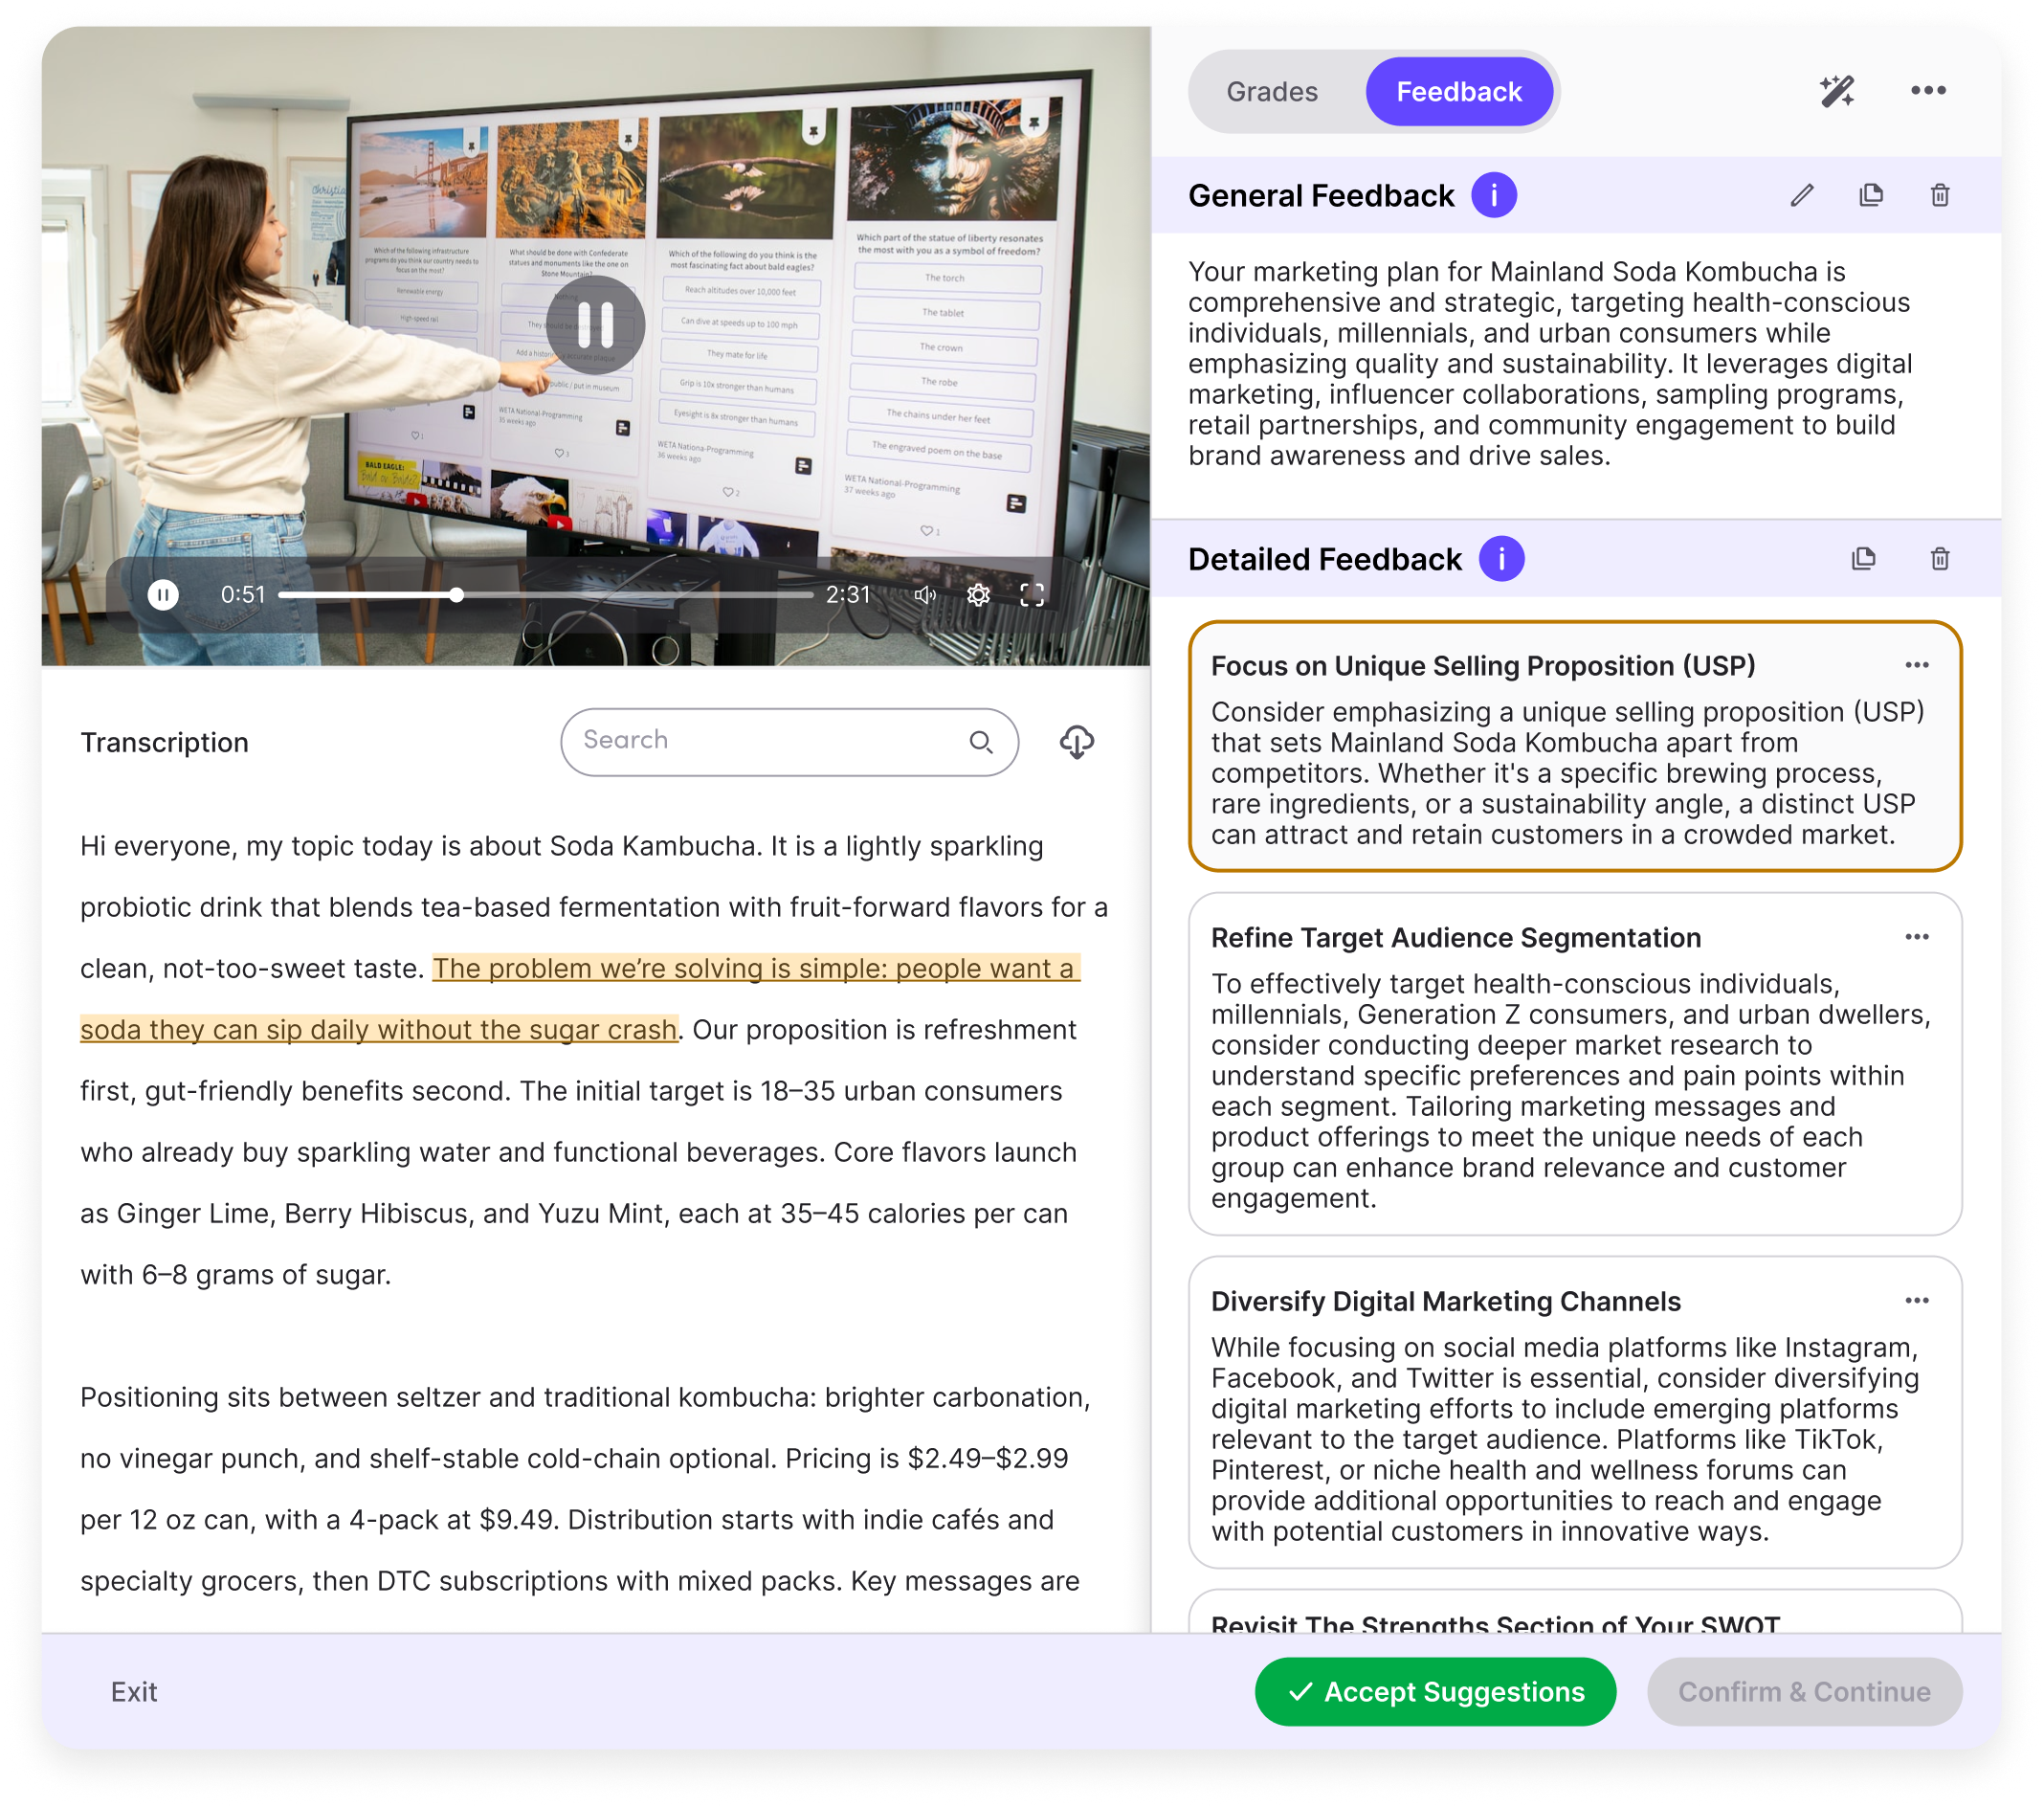Click the Revisit The Strengths Section card
The height and width of the screenshot is (1807, 2044).
point(1574,1612)
